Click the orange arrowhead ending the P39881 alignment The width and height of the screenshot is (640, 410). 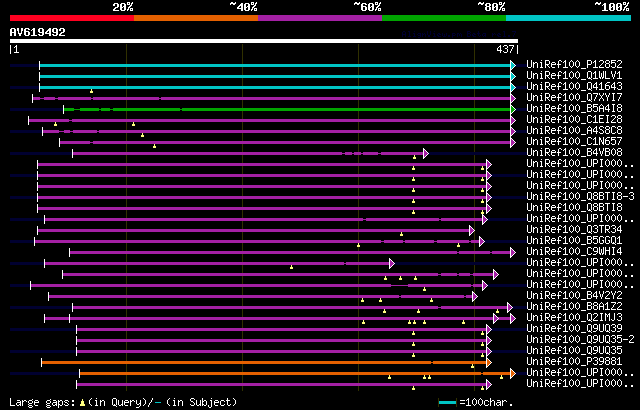(x=489, y=362)
